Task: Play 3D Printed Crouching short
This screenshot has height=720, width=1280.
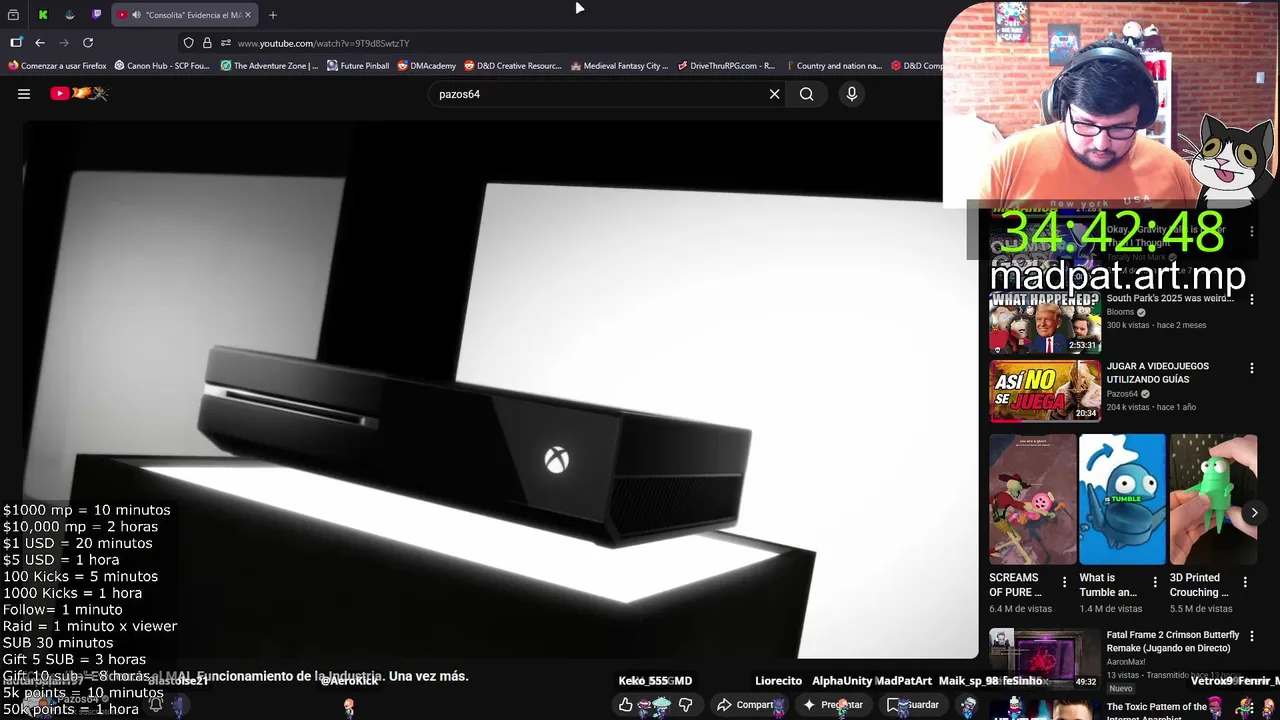Action: [x=1213, y=499]
